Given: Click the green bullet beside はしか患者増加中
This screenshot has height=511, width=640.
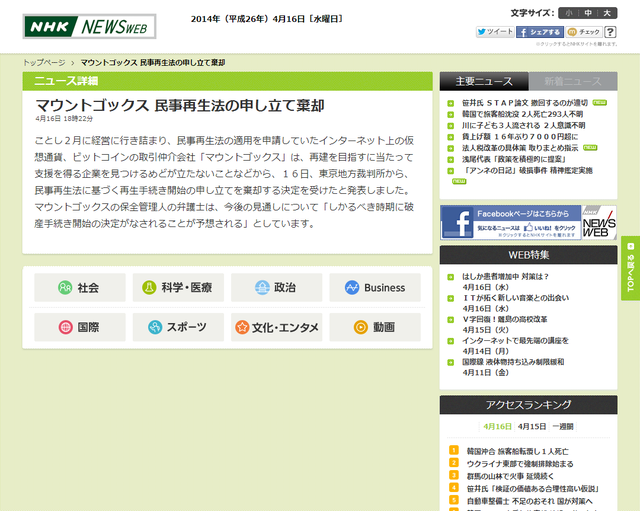Looking at the screenshot, I should click(x=451, y=277).
